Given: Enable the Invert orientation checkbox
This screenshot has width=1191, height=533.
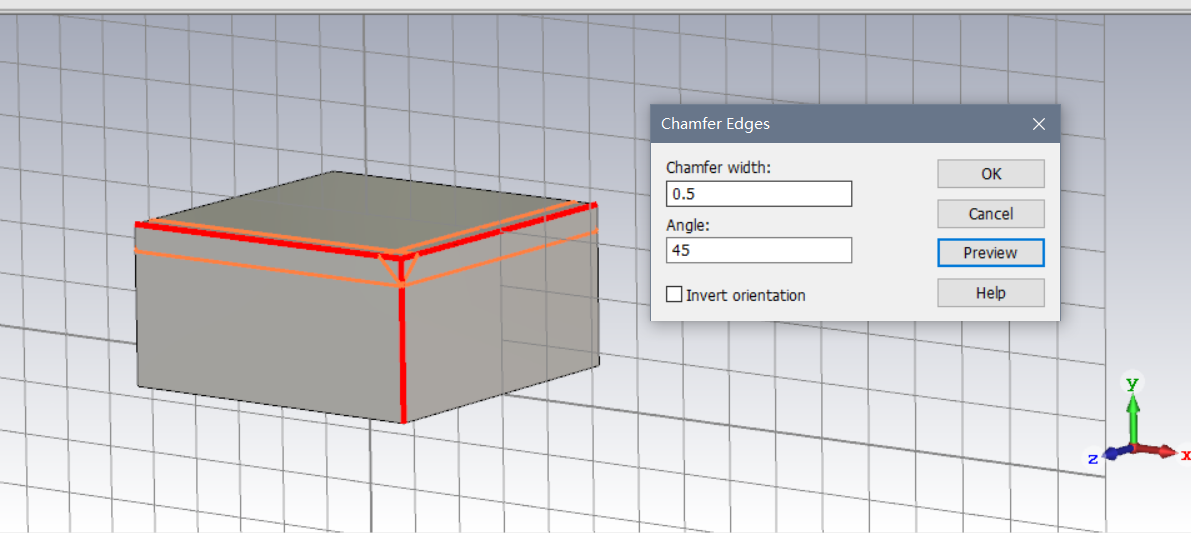Looking at the screenshot, I should pos(674,295).
